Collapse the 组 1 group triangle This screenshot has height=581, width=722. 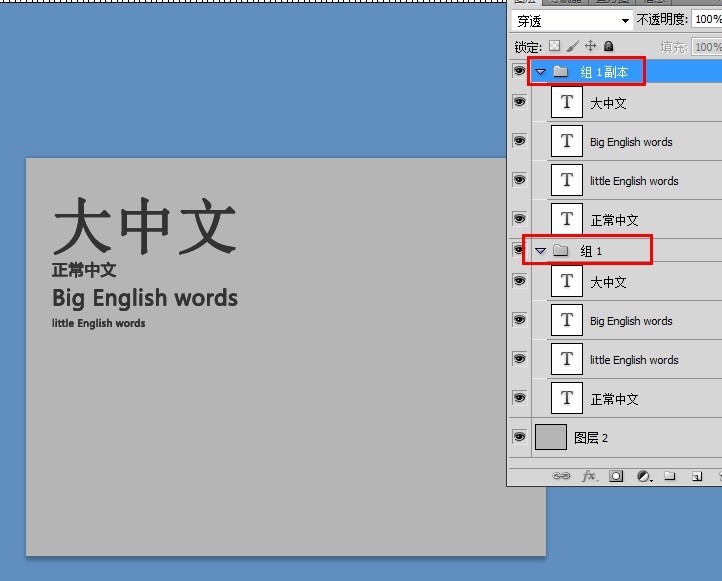click(x=541, y=250)
